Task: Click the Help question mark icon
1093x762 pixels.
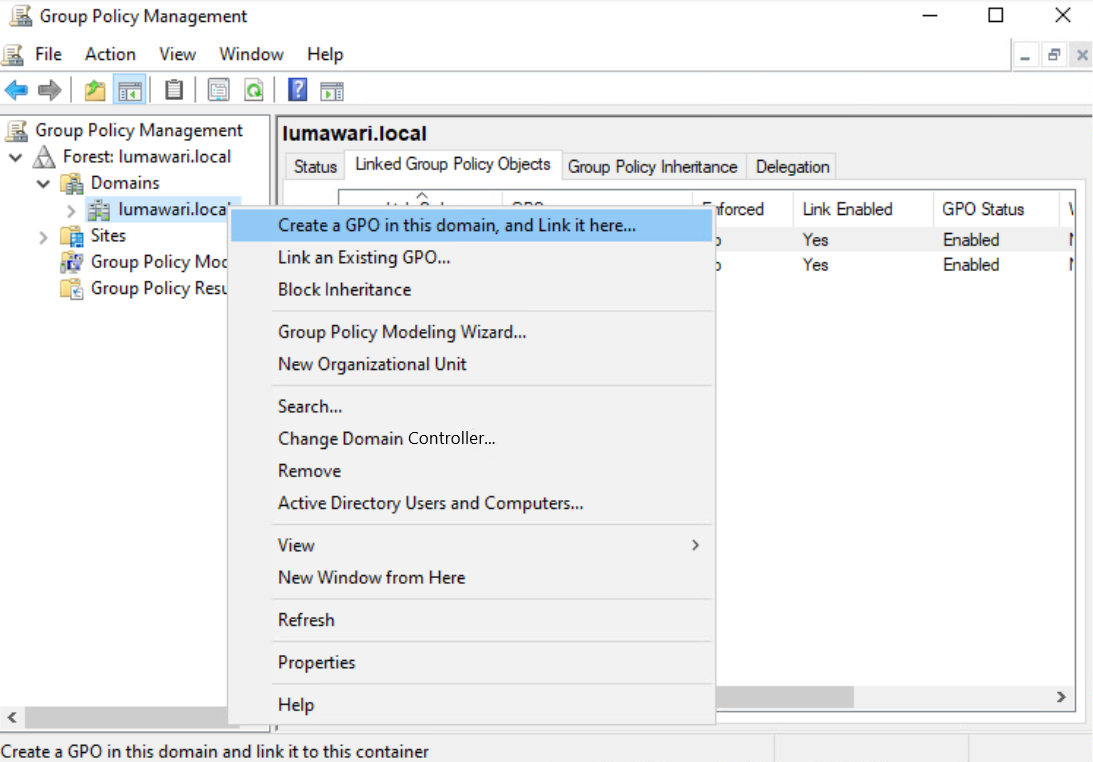Action: pyautogui.click(x=296, y=89)
